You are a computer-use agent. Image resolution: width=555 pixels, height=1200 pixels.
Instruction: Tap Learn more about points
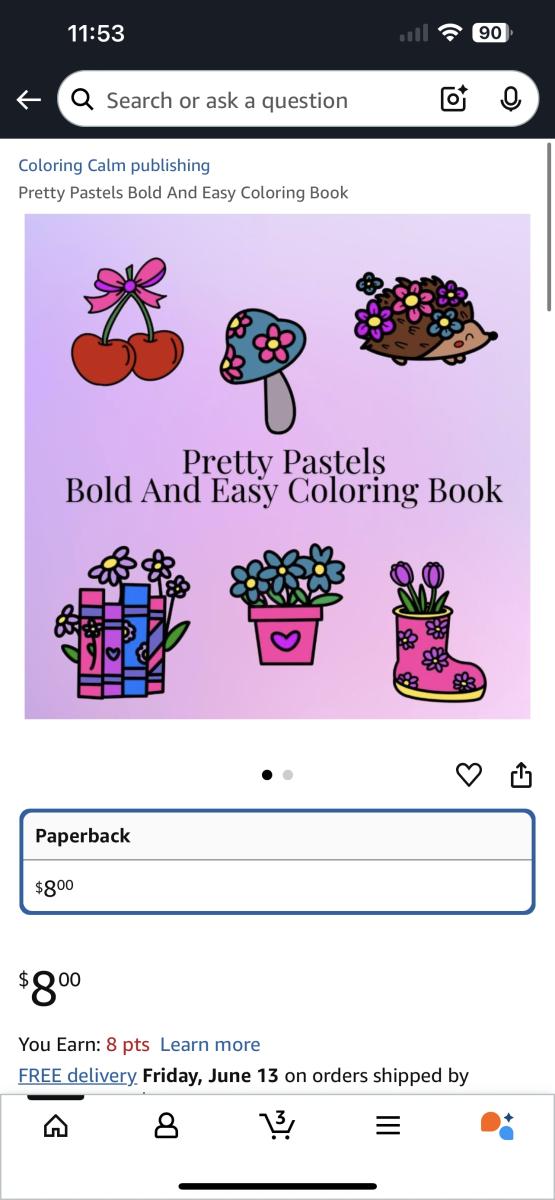210,1044
